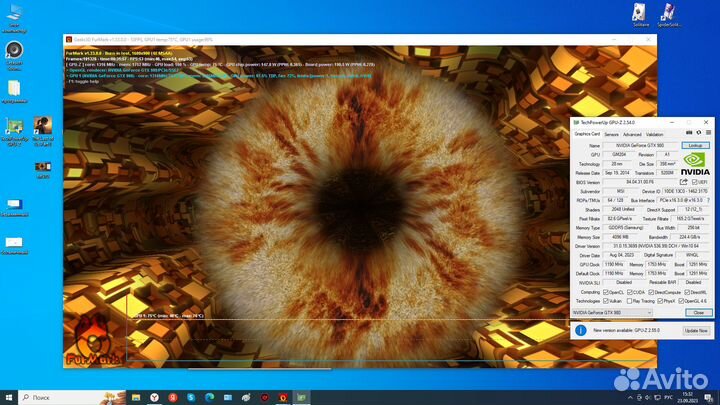The width and height of the screenshot is (720, 405).
Task: Click the Update Now button
Action: (x=695, y=329)
